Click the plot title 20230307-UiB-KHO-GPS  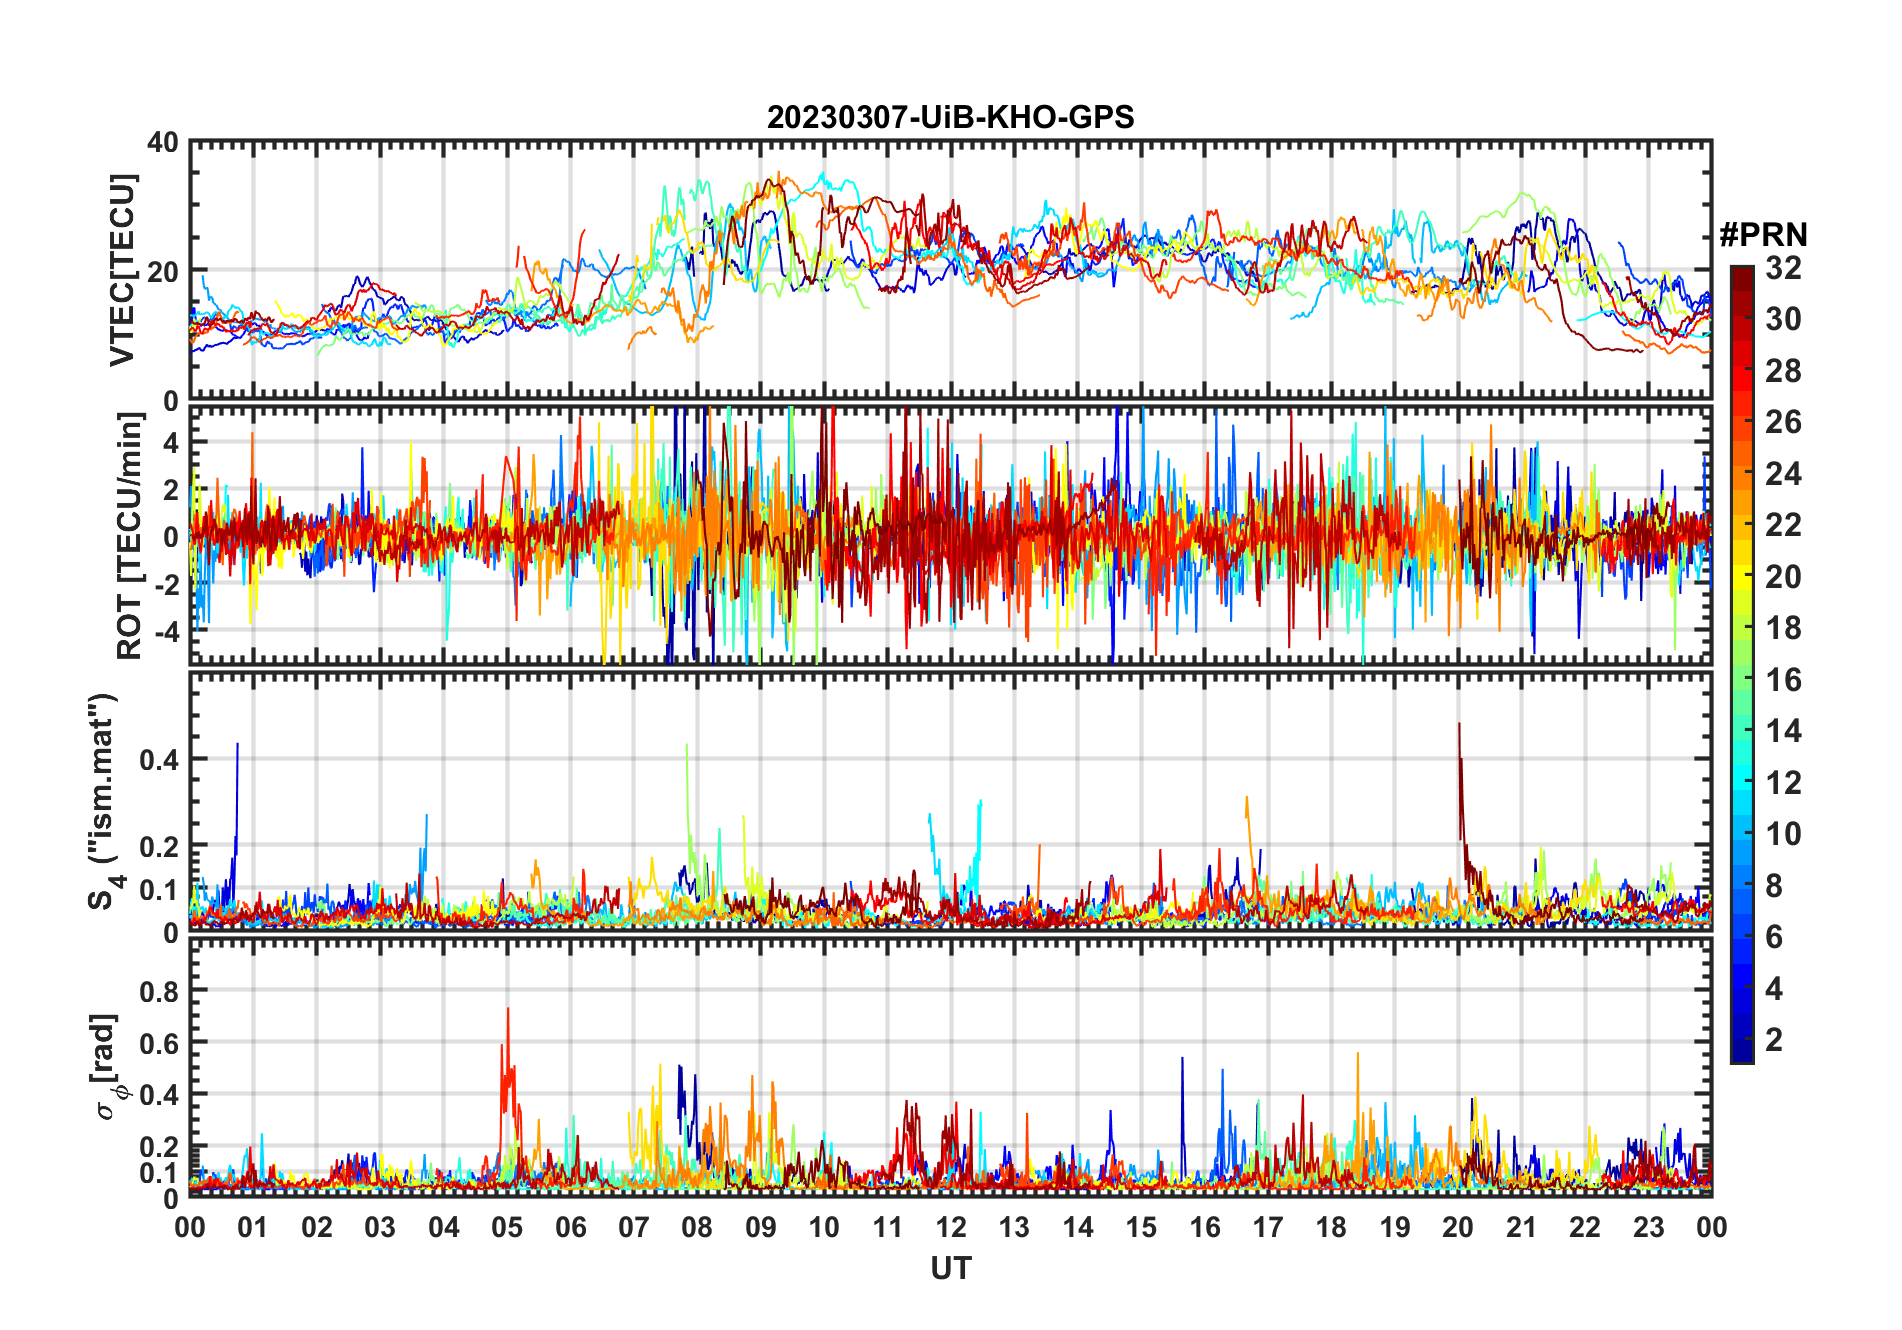point(950,117)
